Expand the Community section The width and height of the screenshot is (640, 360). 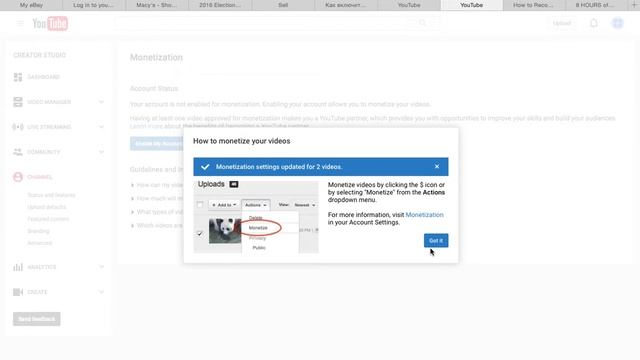coord(101,152)
